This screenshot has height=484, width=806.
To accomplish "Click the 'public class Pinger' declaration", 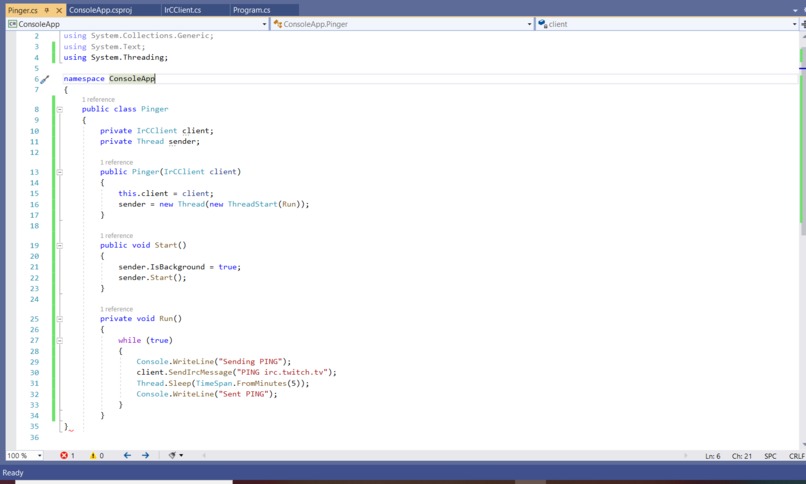I will pos(125,109).
